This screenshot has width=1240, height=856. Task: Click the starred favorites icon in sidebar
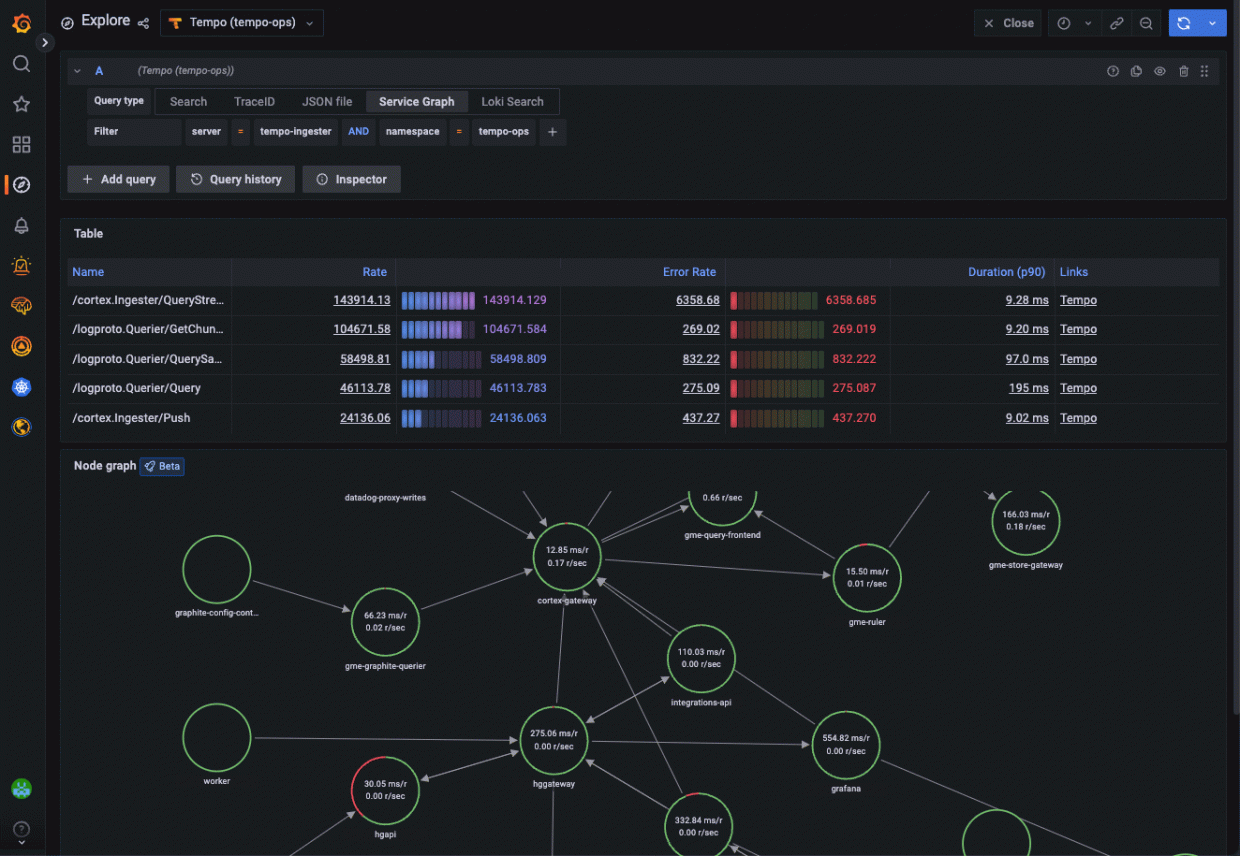21,103
